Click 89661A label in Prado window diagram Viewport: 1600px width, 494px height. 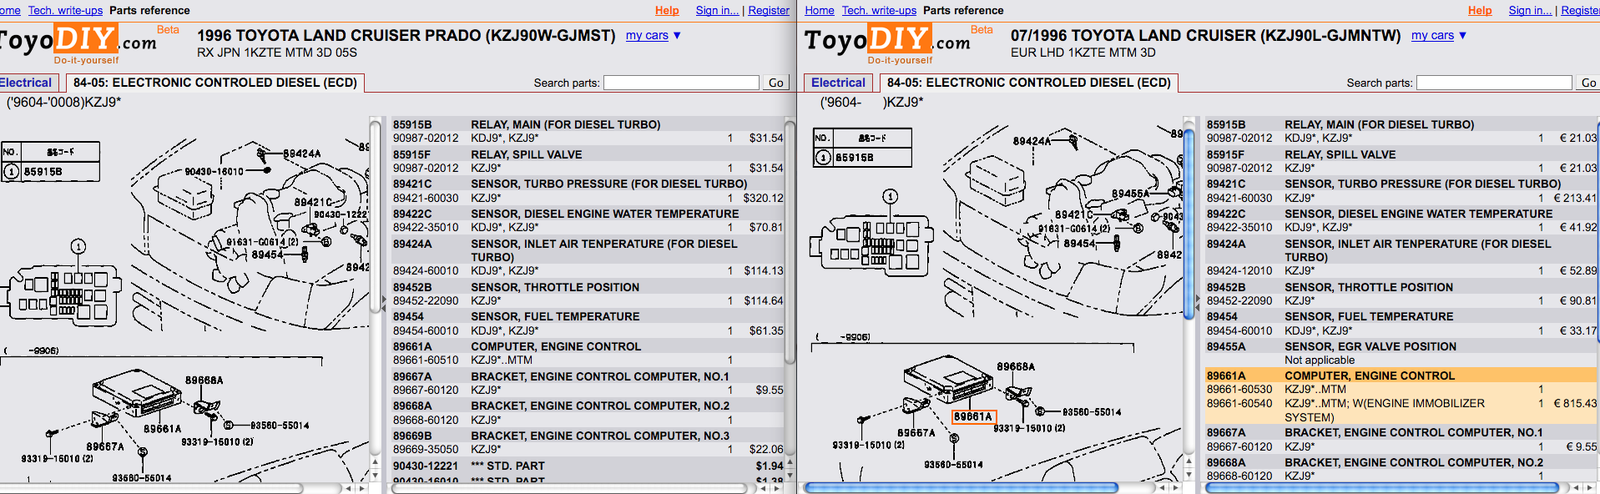[x=162, y=429]
